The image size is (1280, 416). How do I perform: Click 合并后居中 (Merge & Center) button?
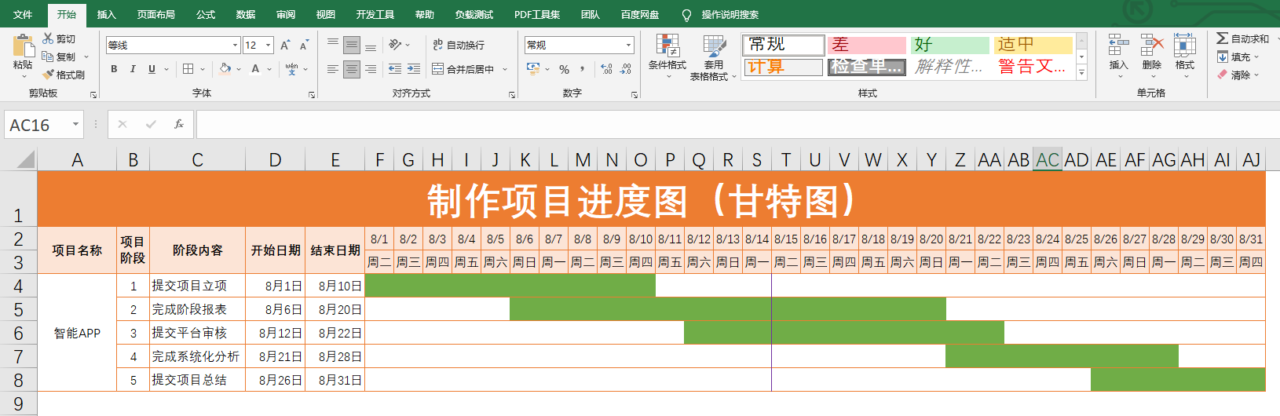pos(464,69)
